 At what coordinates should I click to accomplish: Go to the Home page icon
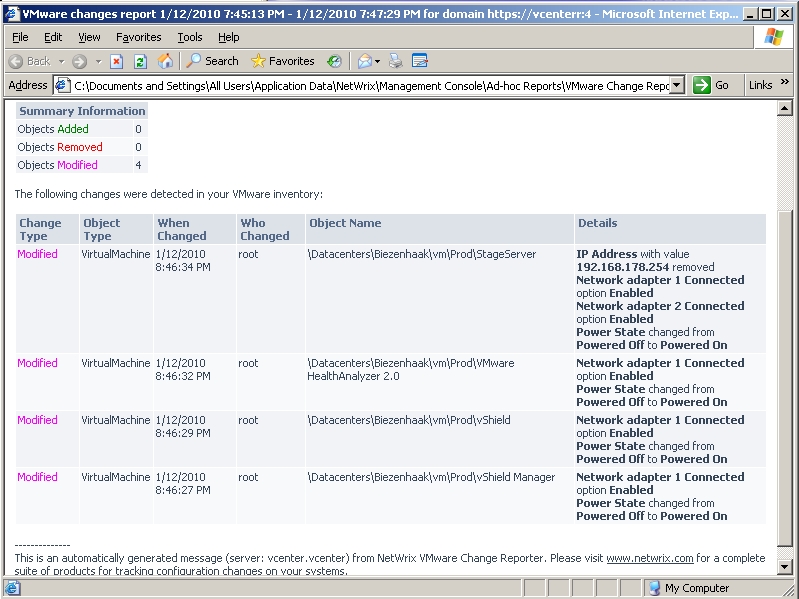coord(165,61)
